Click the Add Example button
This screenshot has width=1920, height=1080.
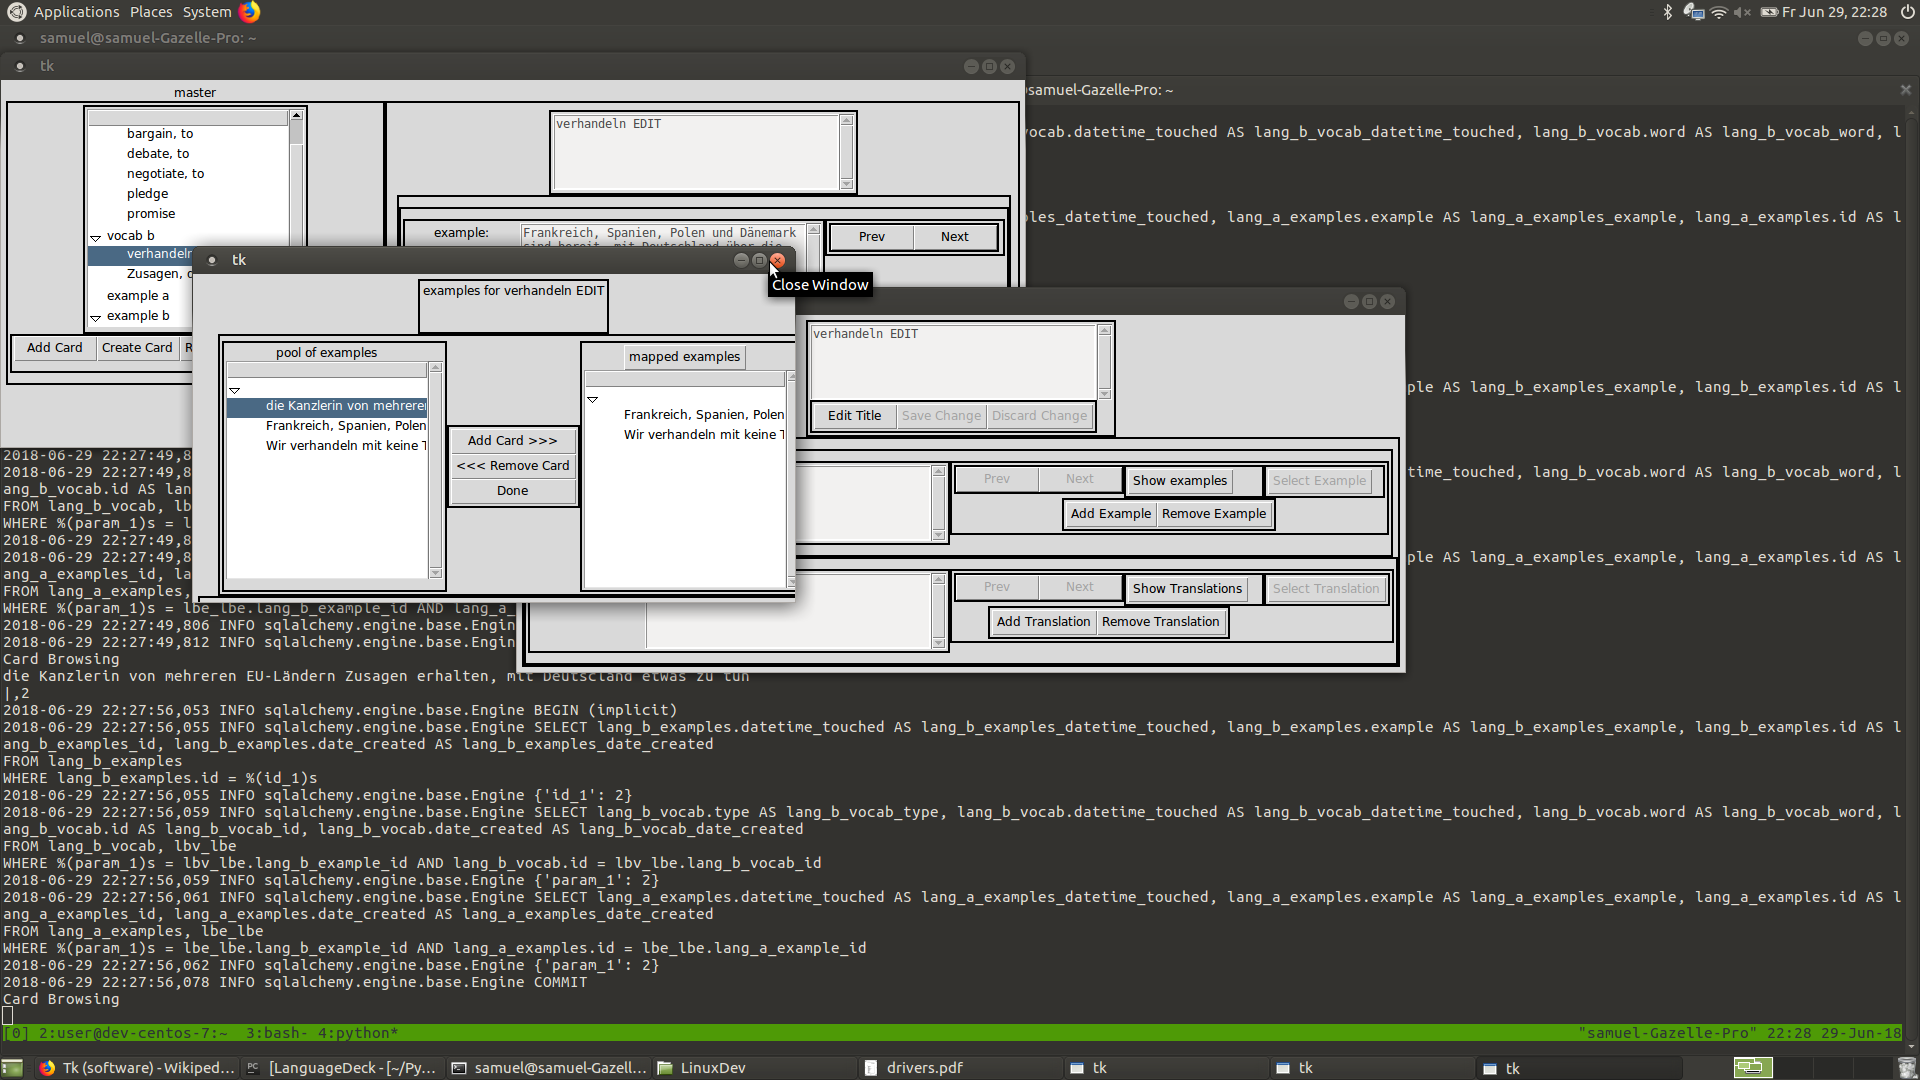point(1111,514)
